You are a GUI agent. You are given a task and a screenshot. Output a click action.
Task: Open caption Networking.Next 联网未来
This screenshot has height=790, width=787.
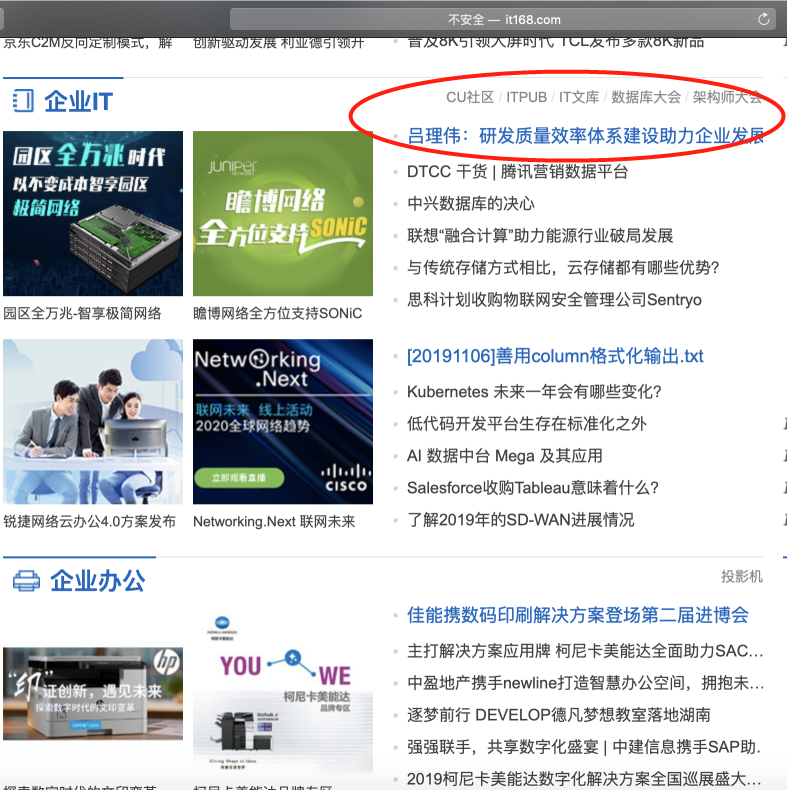tap(275, 521)
